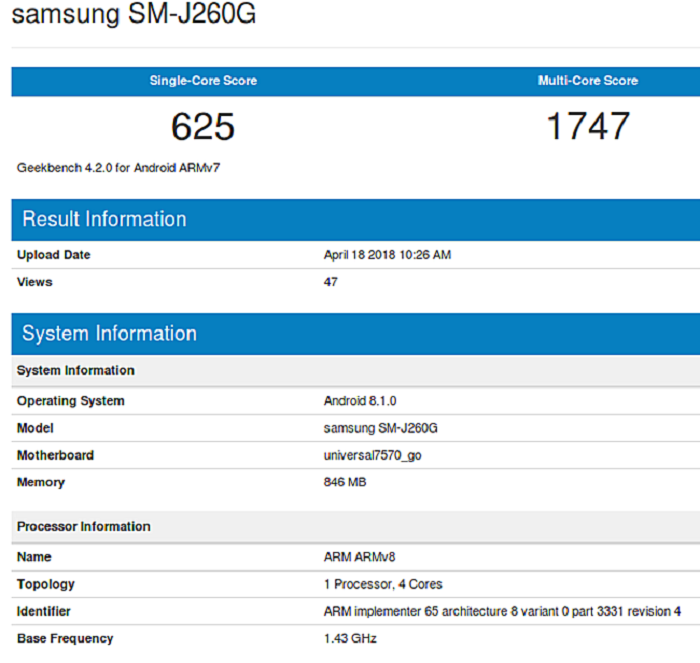Click the Operating System label
Image resolution: width=700 pixels, height=663 pixels.
pyautogui.click(x=71, y=401)
